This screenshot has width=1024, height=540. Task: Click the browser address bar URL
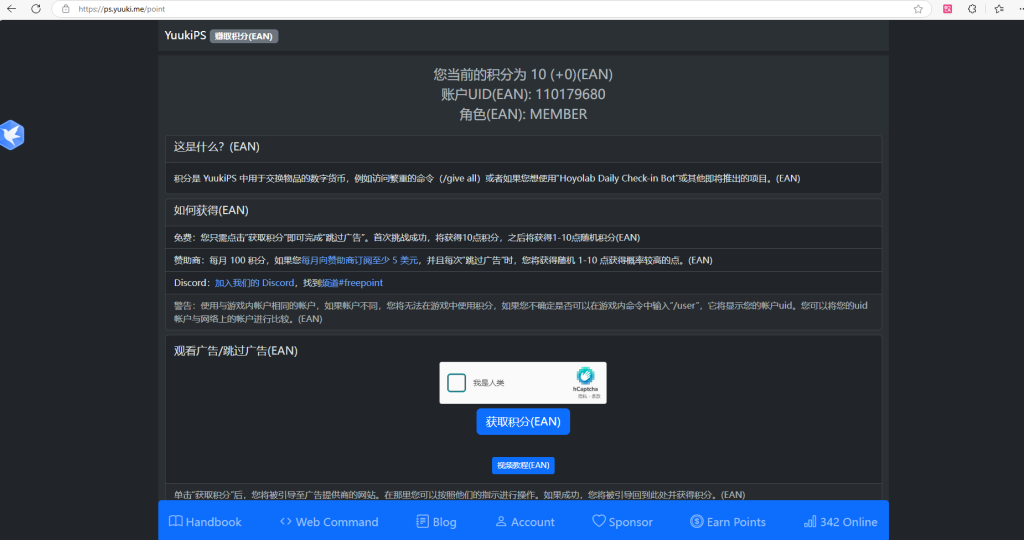click(x=121, y=9)
